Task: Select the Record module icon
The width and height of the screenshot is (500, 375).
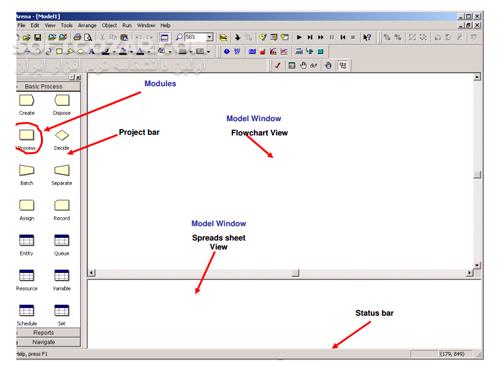Action: (x=62, y=205)
